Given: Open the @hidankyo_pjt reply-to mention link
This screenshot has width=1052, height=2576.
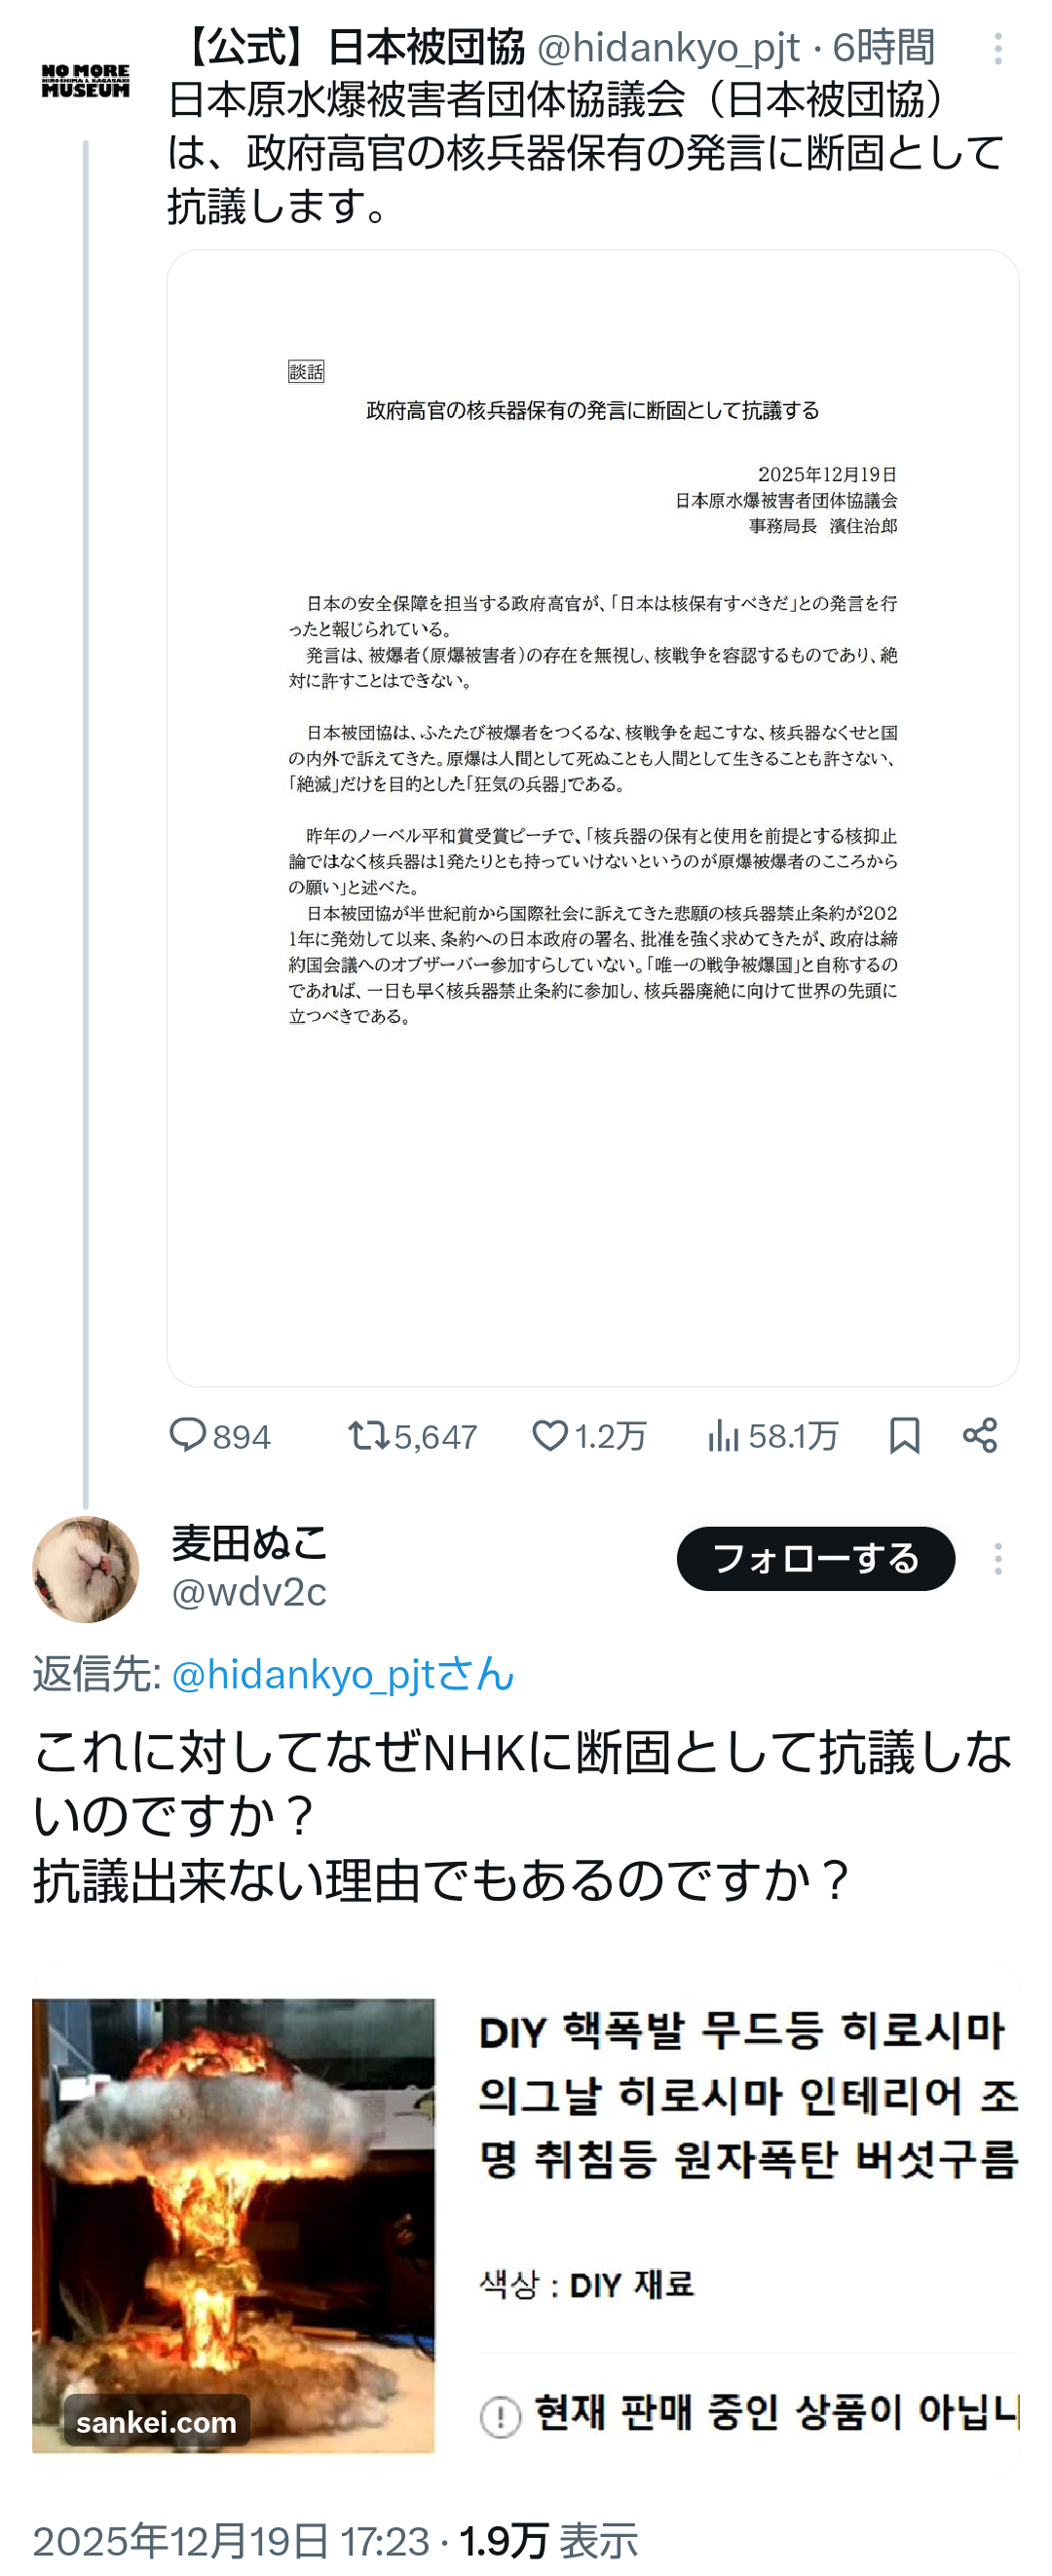Looking at the screenshot, I should pos(342,1674).
